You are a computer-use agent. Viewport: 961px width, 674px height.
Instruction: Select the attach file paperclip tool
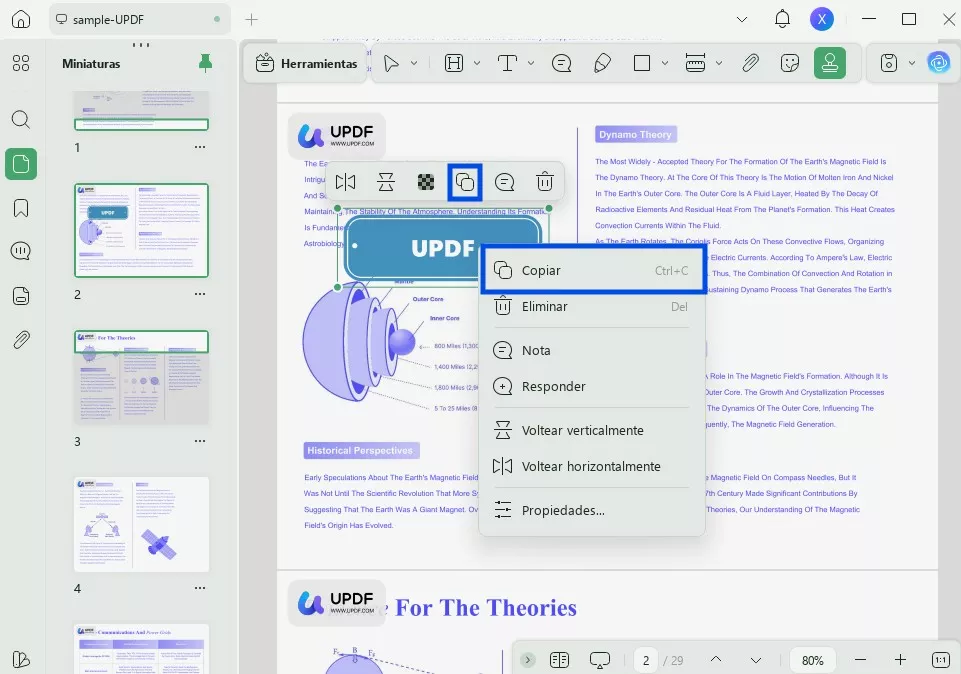(751, 63)
